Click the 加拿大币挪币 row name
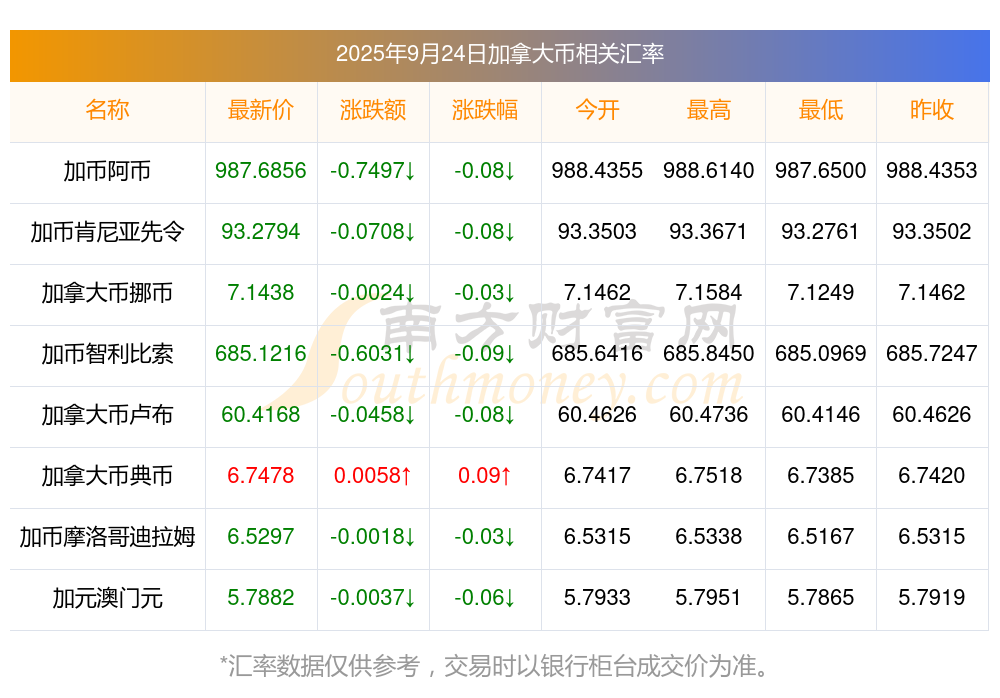1000x698 pixels. coord(107,293)
